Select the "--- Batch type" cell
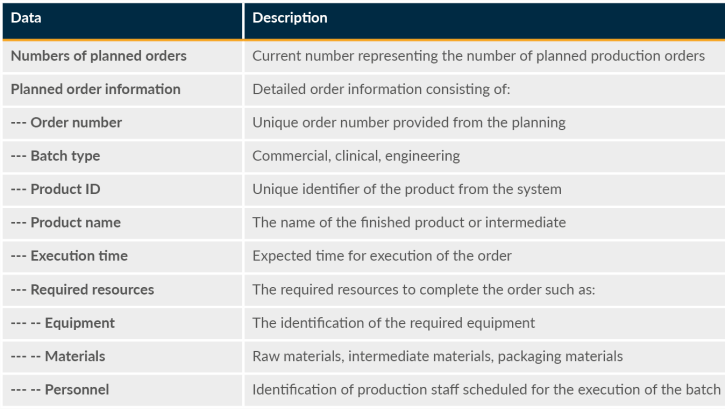Viewport: 725px width, 409px height. [55, 156]
